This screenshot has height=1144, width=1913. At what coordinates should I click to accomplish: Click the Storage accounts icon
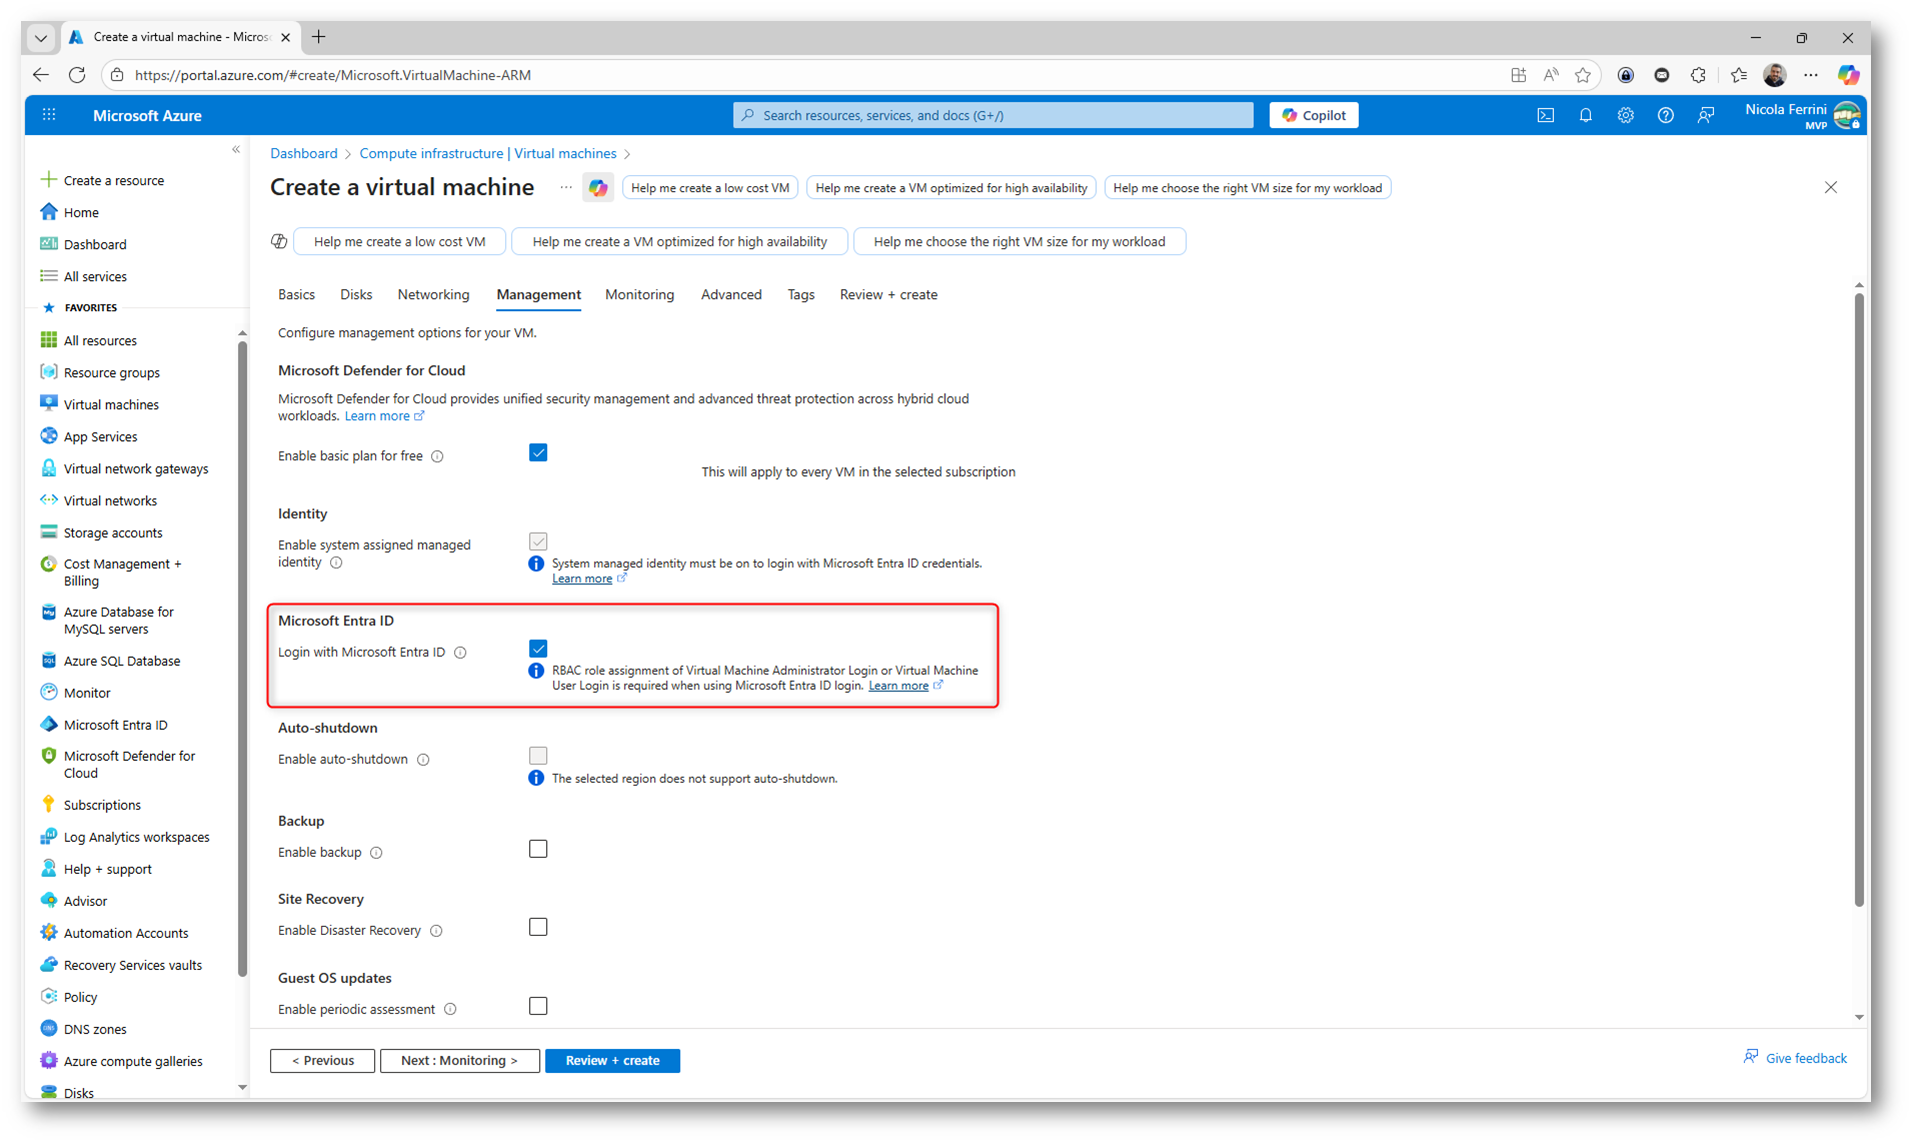(x=48, y=532)
